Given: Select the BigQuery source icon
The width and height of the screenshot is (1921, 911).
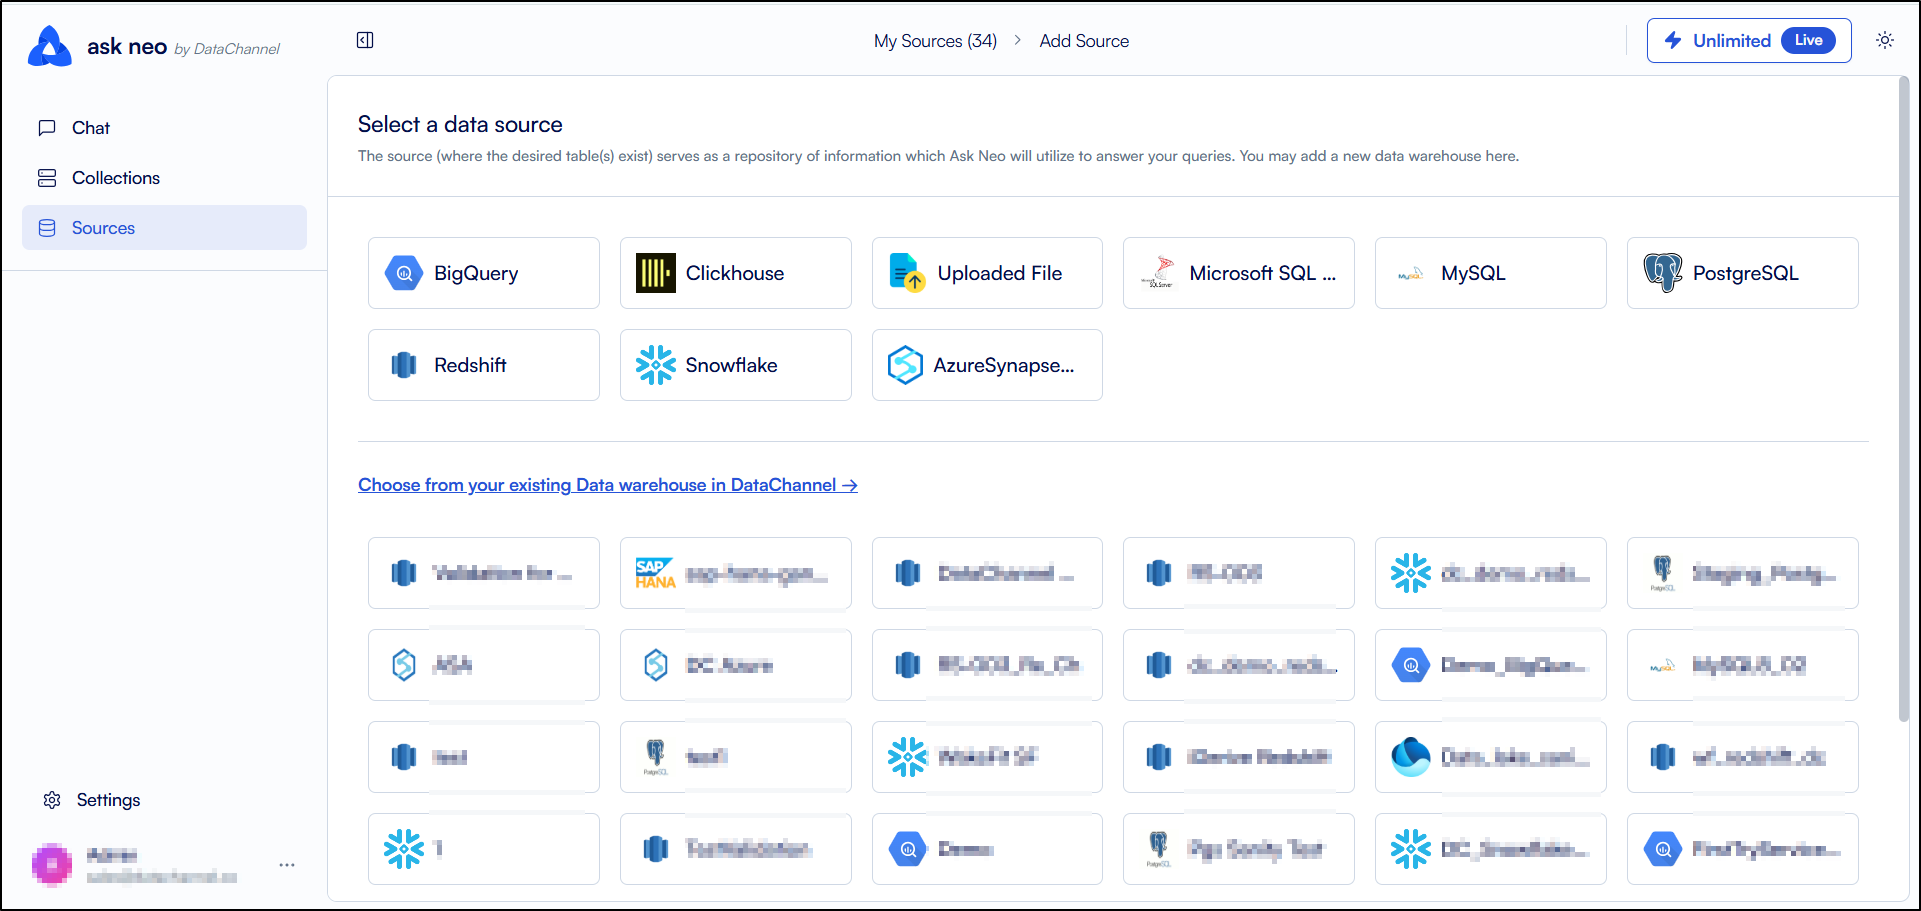Looking at the screenshot, I should click(404, 273).
